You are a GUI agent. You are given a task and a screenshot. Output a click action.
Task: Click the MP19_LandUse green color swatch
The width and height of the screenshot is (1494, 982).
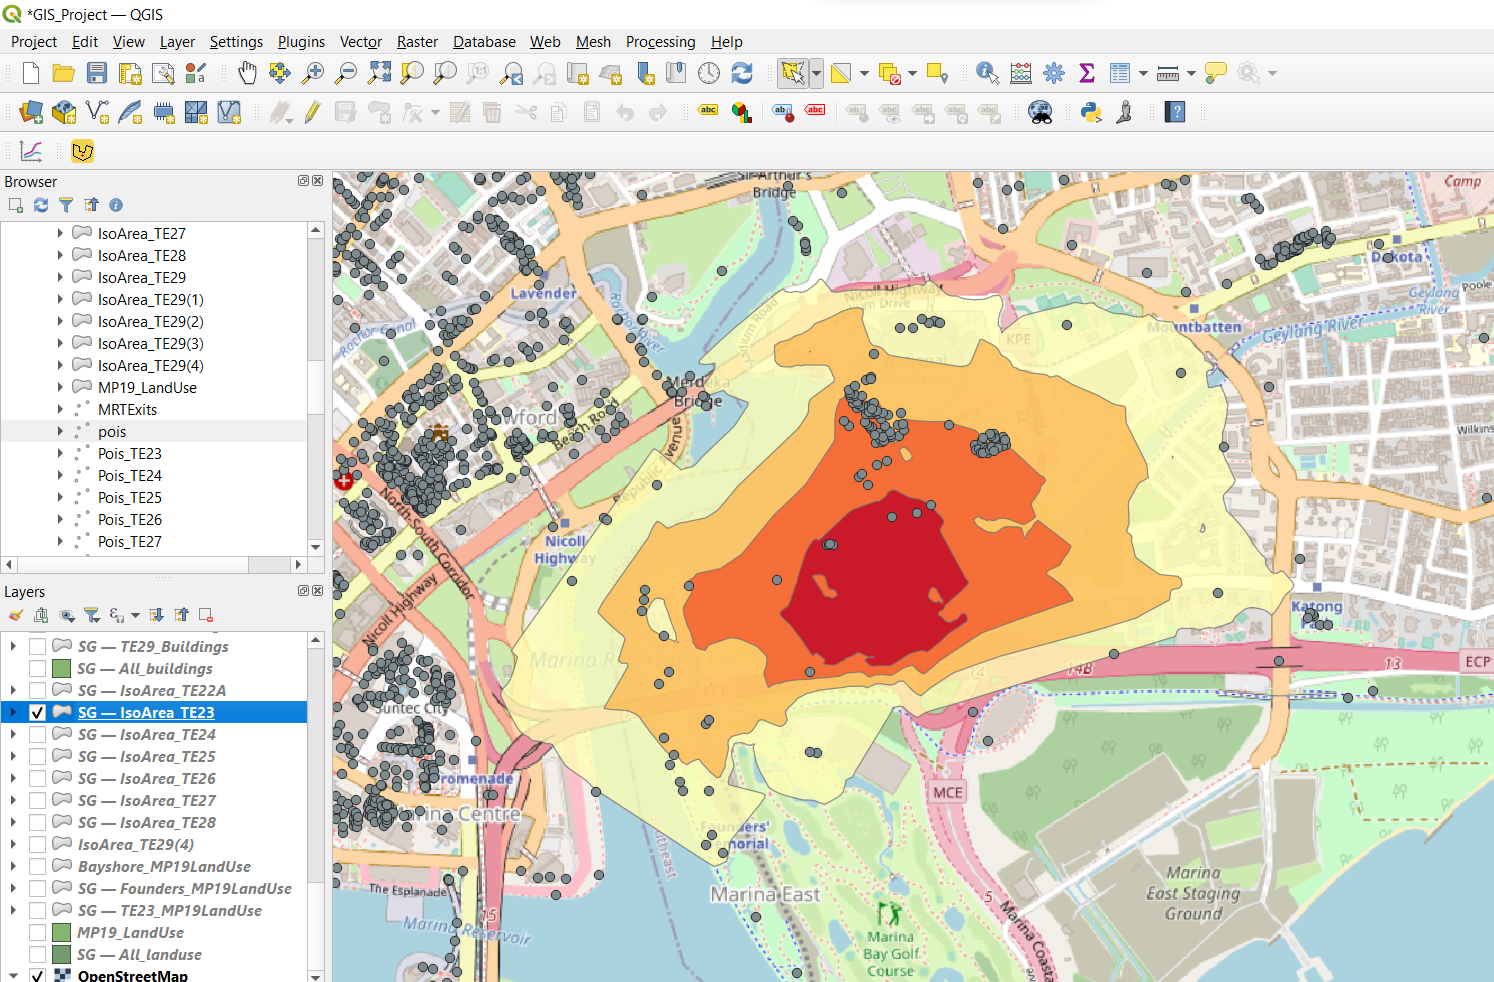pos(61,933)
